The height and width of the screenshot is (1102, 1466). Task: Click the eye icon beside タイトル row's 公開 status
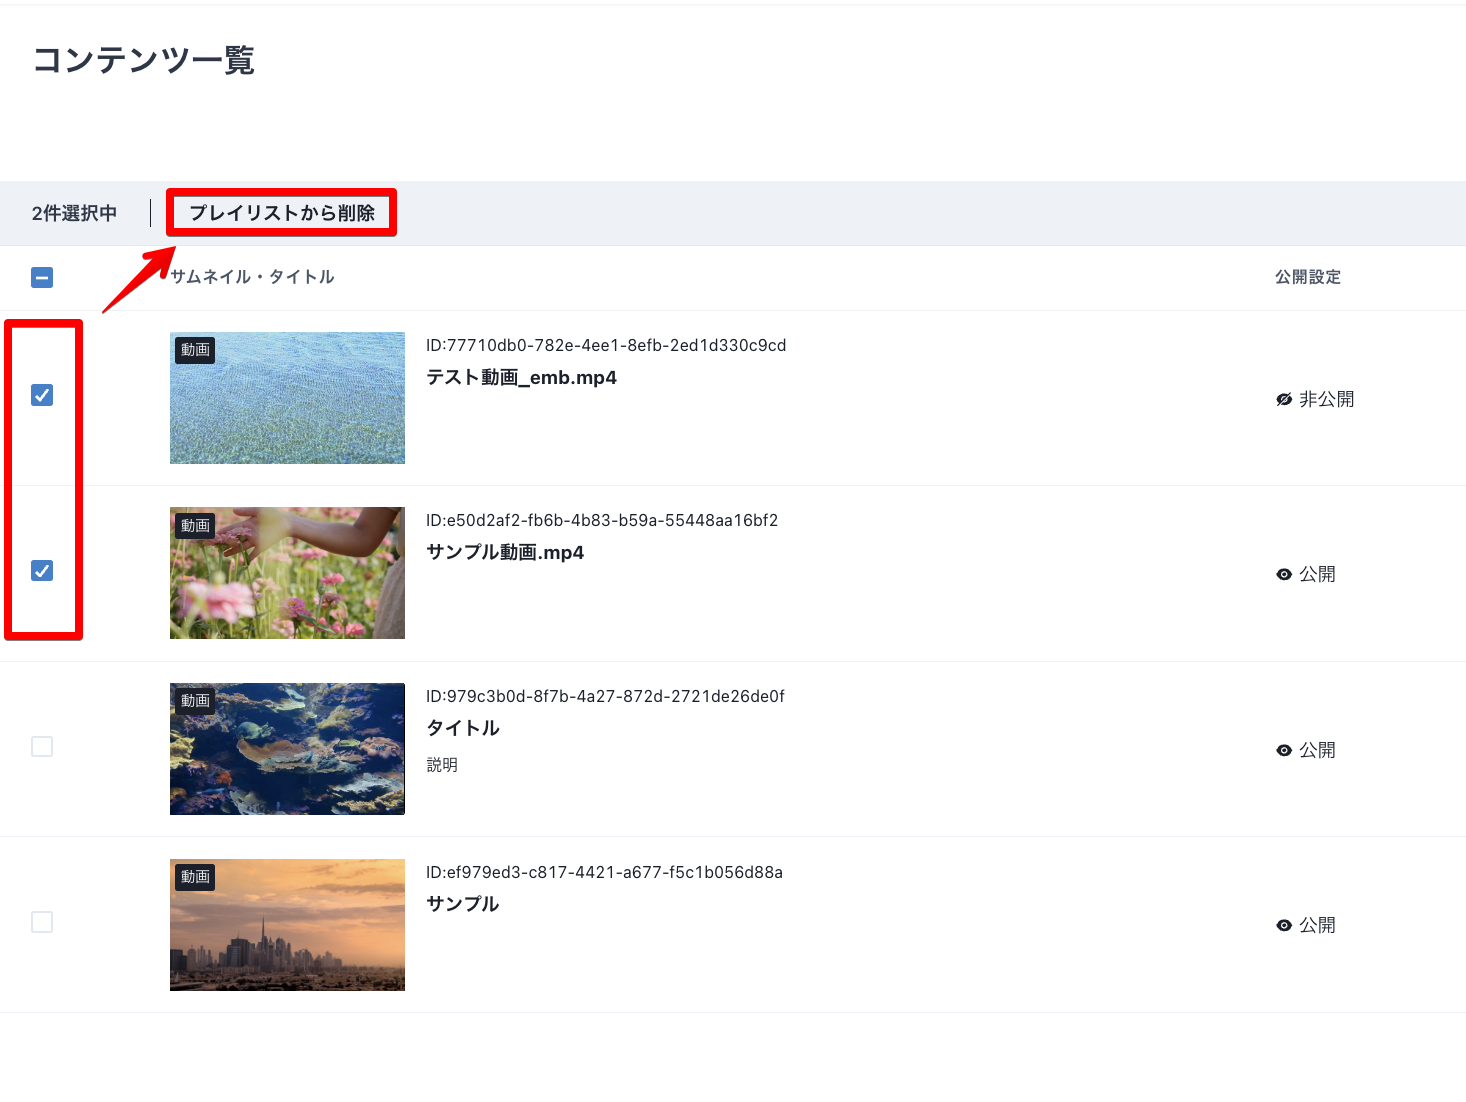pyautogui.click(x=1284, y=749)
